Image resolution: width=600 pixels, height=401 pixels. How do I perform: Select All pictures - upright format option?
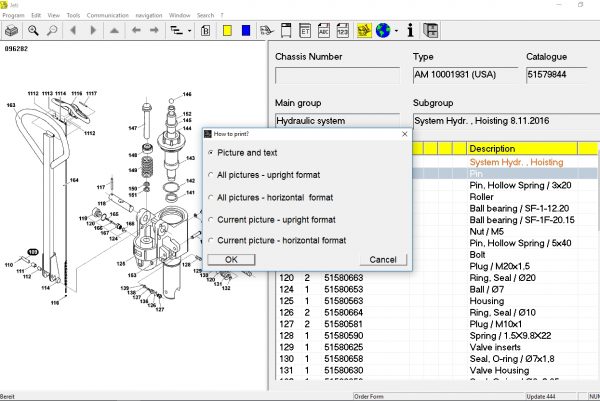coord(210,175)
